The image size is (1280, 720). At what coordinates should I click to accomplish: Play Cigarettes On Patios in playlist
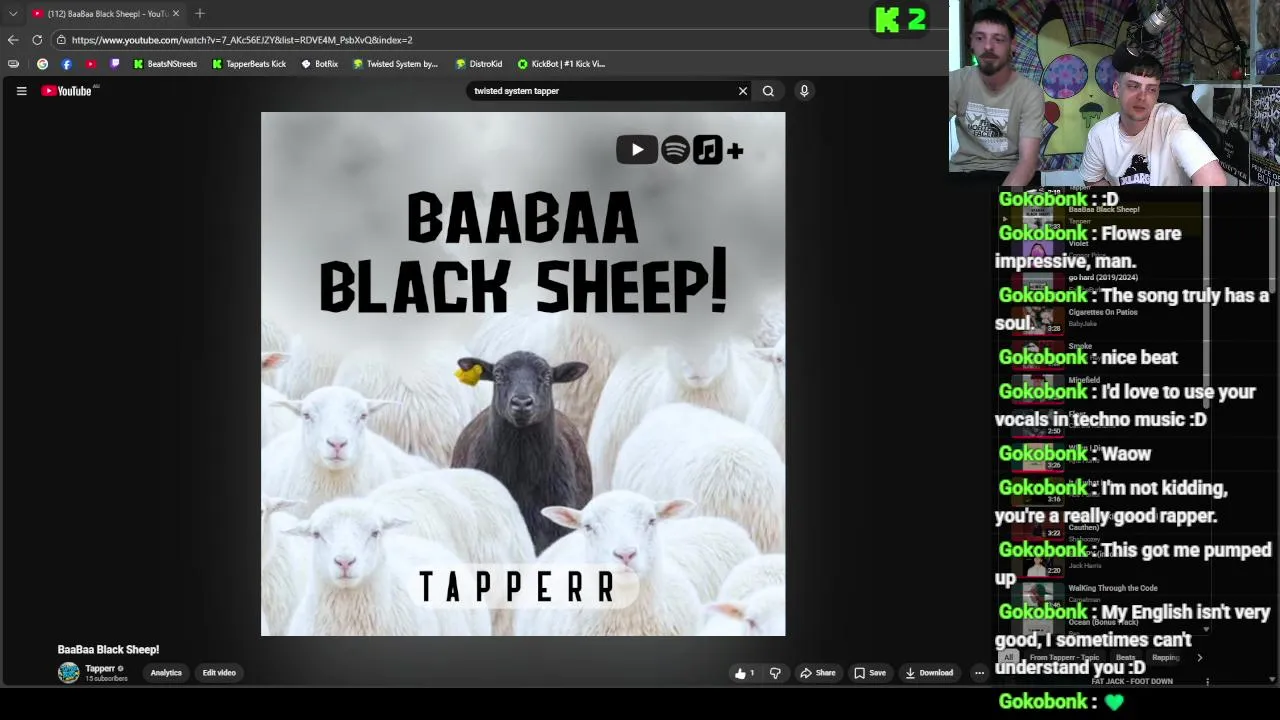tap(1103, 317)
